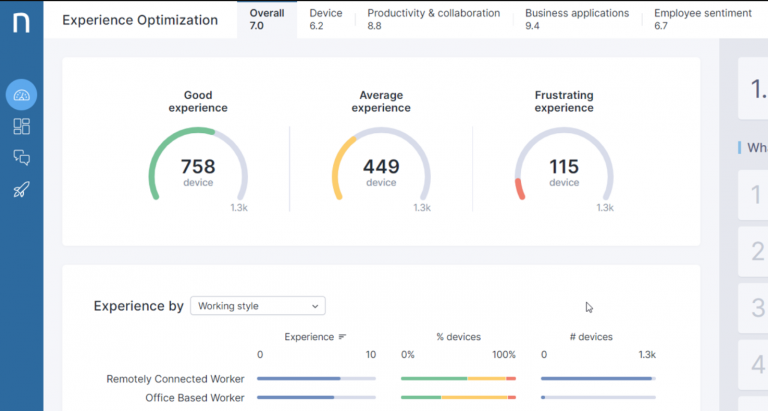Open the grid dashboards sidebar icon
The width and height of the screenshot is (768, 411).
[x=21, y=126]
